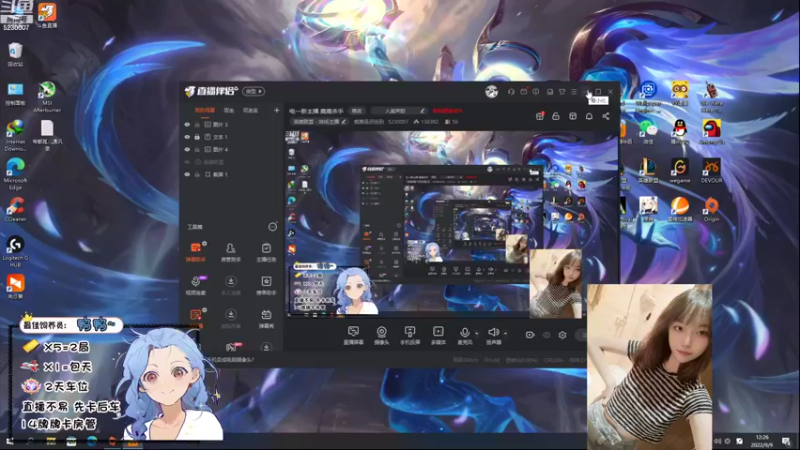Image resolution: width=800 pixels, height=450 pixels.
Task: Click the red link text in the header
Action: [x=447, y=111]
